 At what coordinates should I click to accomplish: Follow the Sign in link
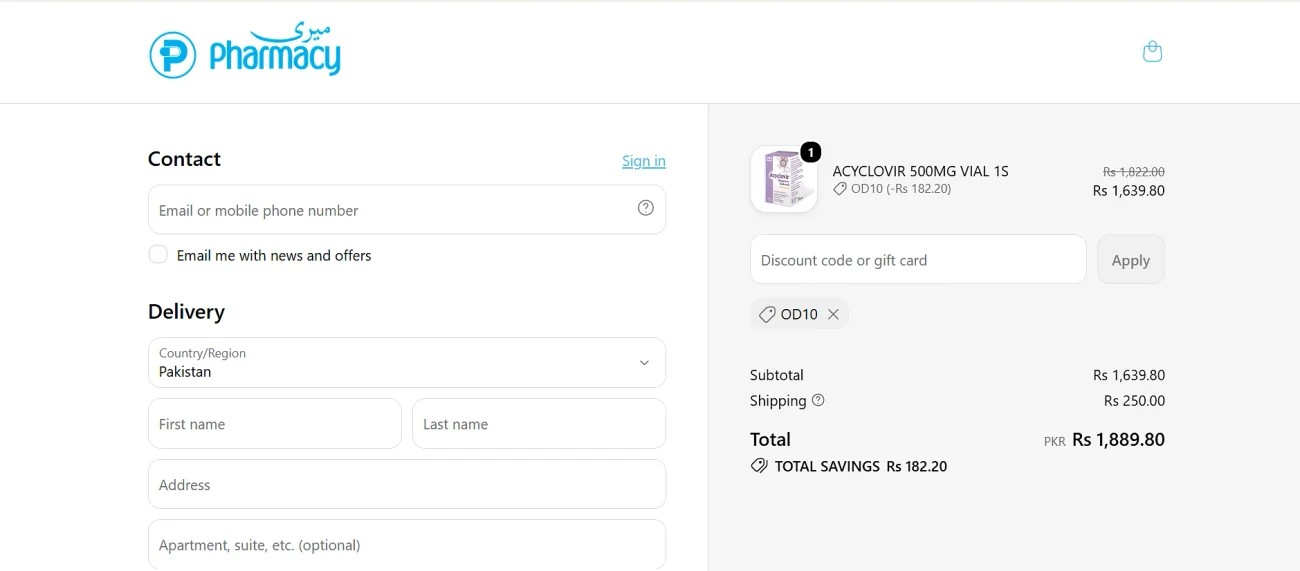click(x=644, y=161)
